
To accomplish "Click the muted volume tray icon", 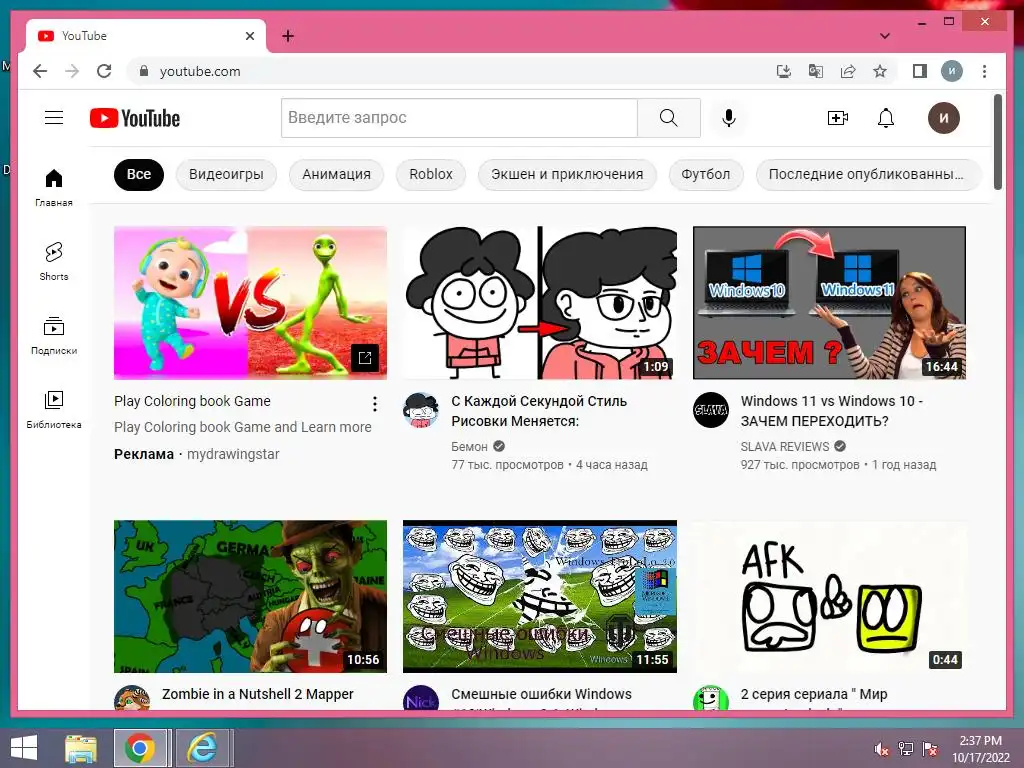I will click(881, 749).
